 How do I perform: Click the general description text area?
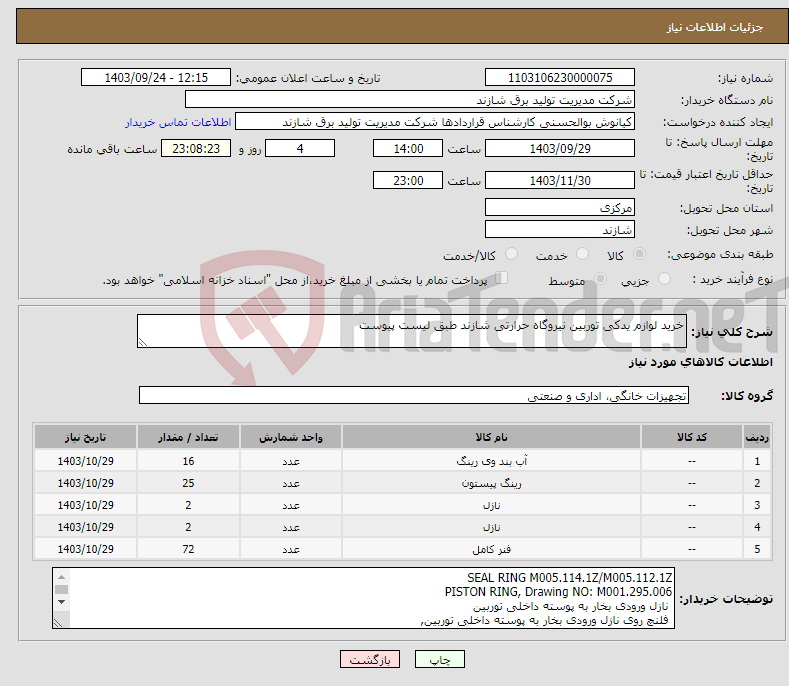click(x=412, y=331)
